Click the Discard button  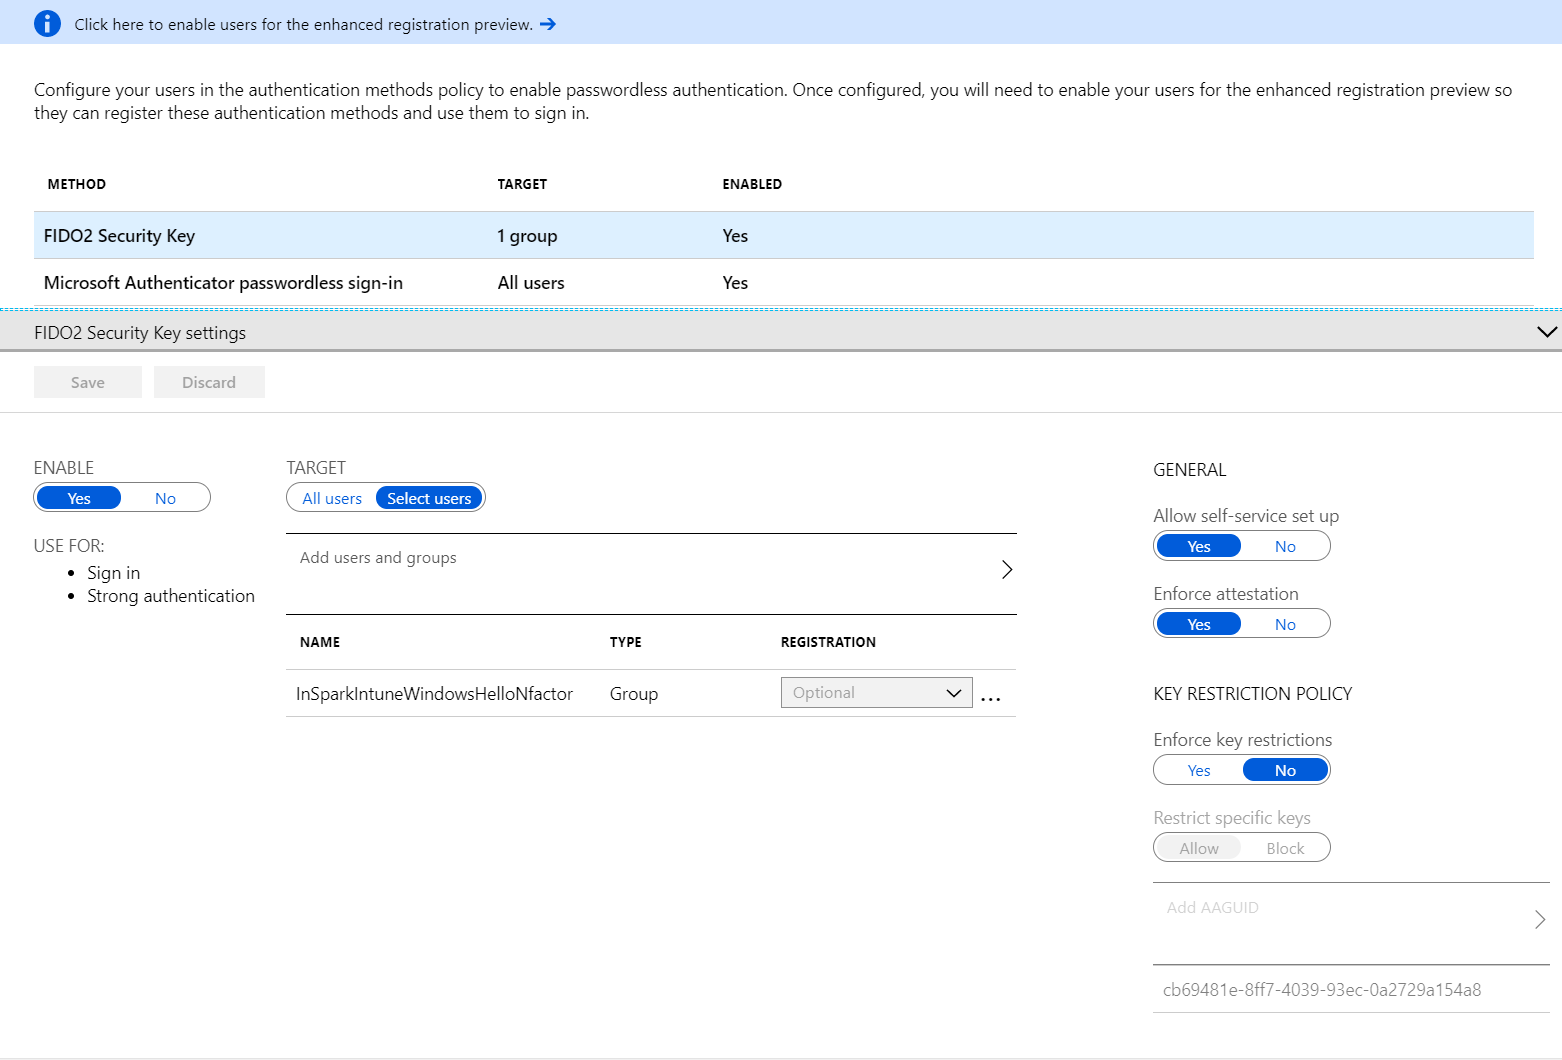209,382
